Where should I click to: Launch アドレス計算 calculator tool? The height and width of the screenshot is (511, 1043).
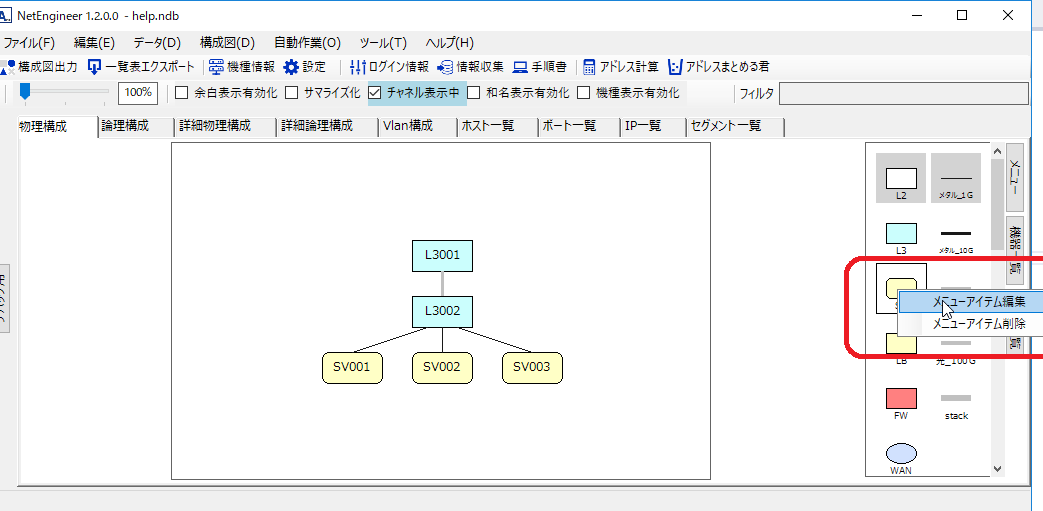pos(590,67)
